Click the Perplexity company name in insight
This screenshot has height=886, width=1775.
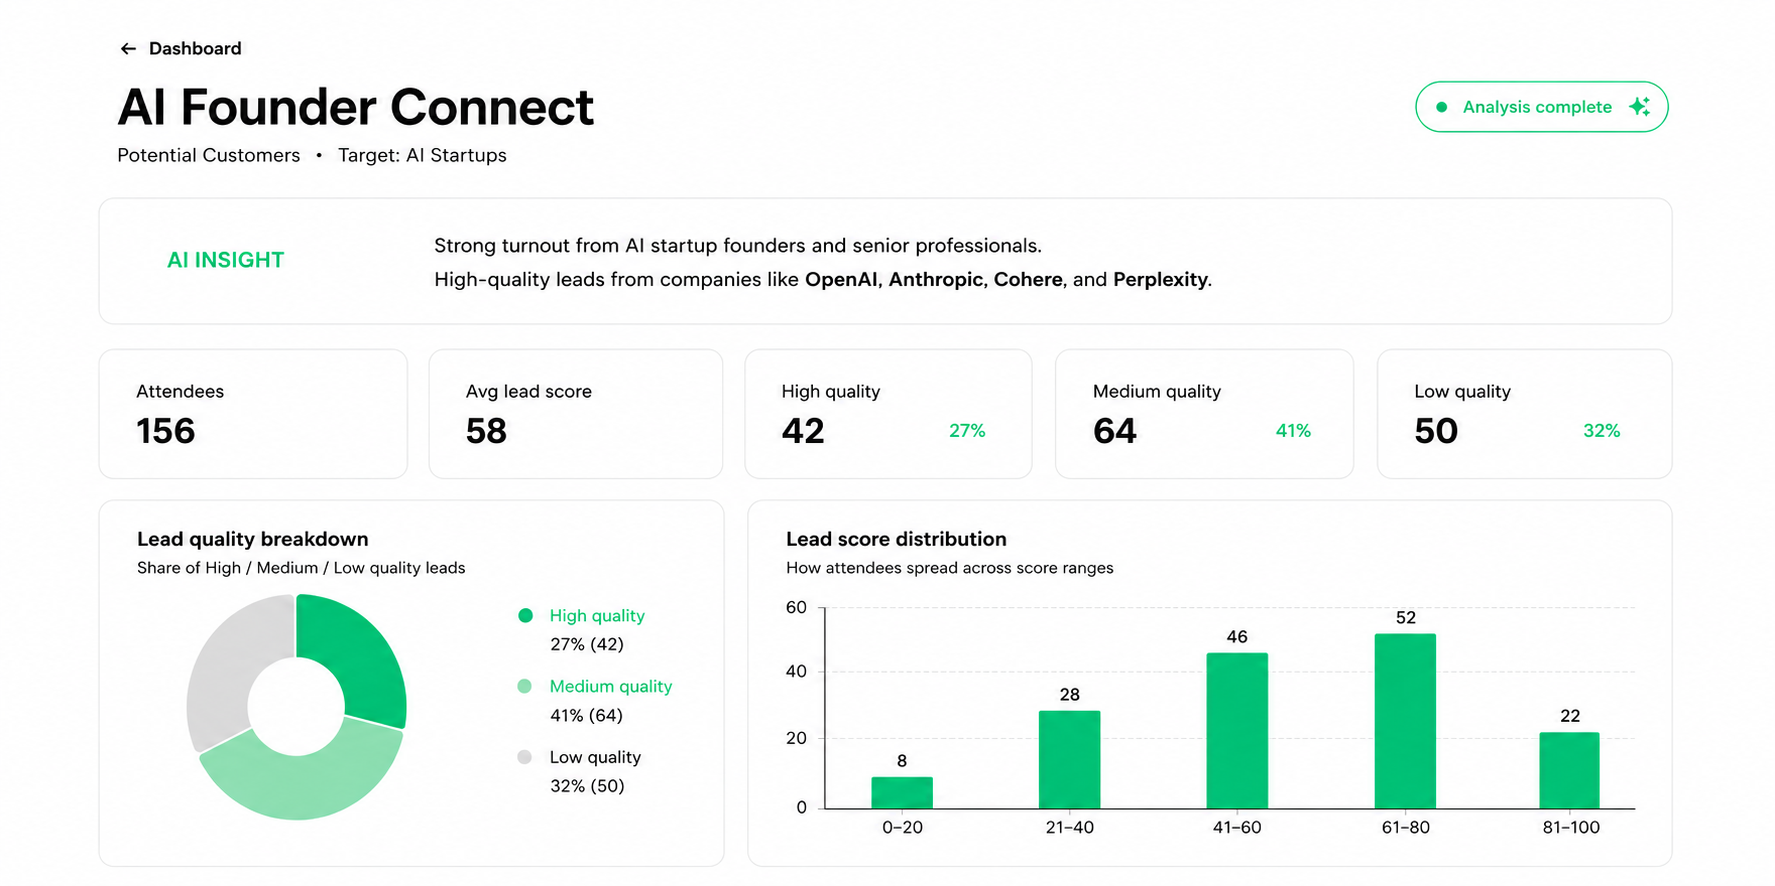pos(1161,280)
